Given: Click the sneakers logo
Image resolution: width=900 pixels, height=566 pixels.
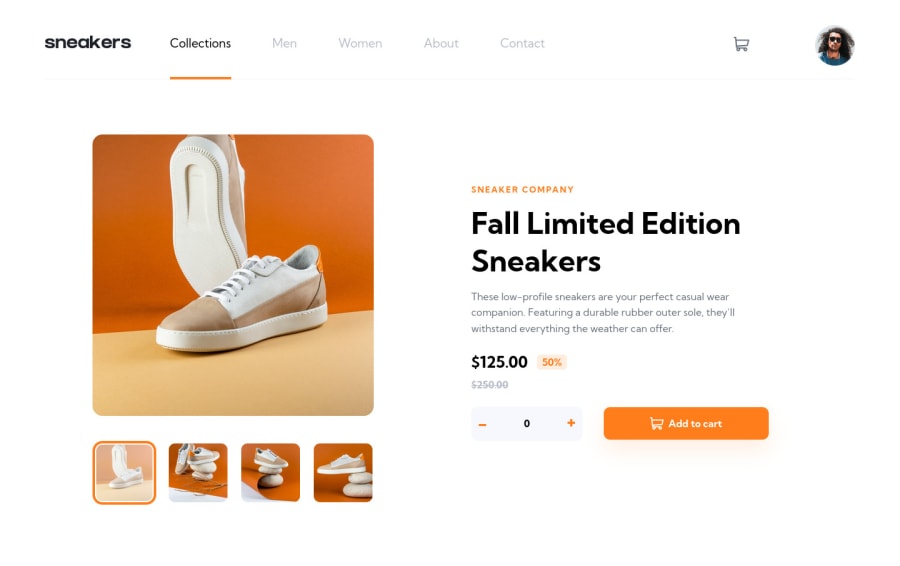Looking at the screenshot, I should coord(88,42).
